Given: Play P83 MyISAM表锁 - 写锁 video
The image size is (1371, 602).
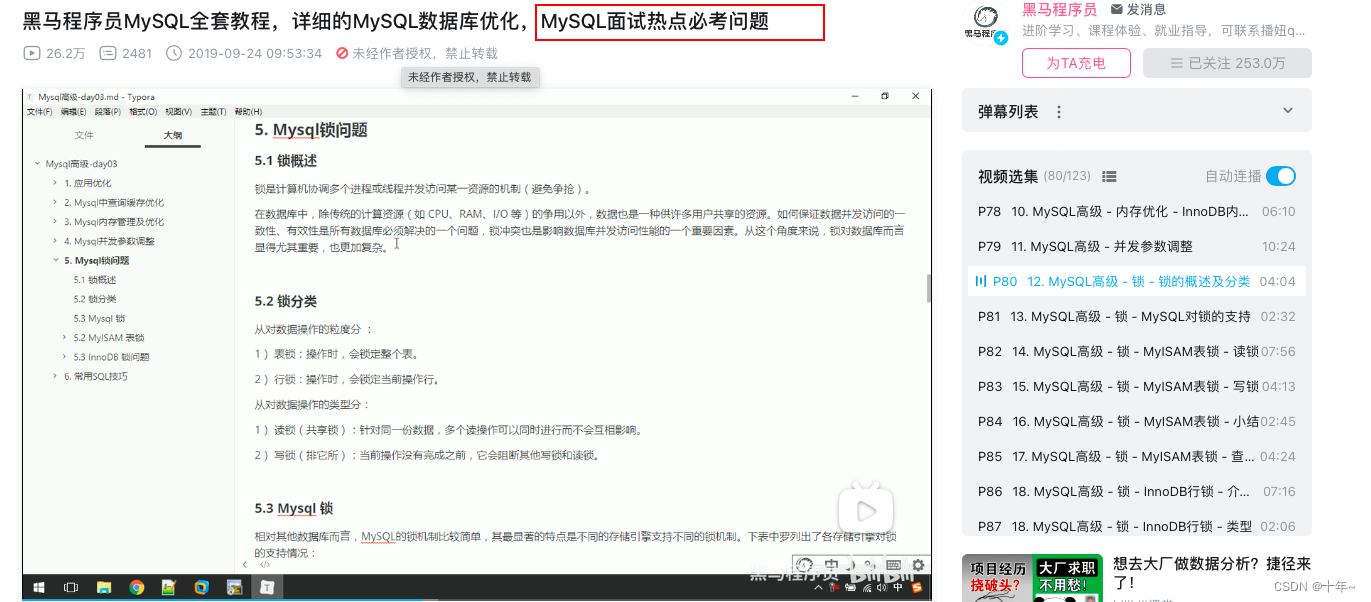Looking at the screenshot, I should click(1137, 387).
